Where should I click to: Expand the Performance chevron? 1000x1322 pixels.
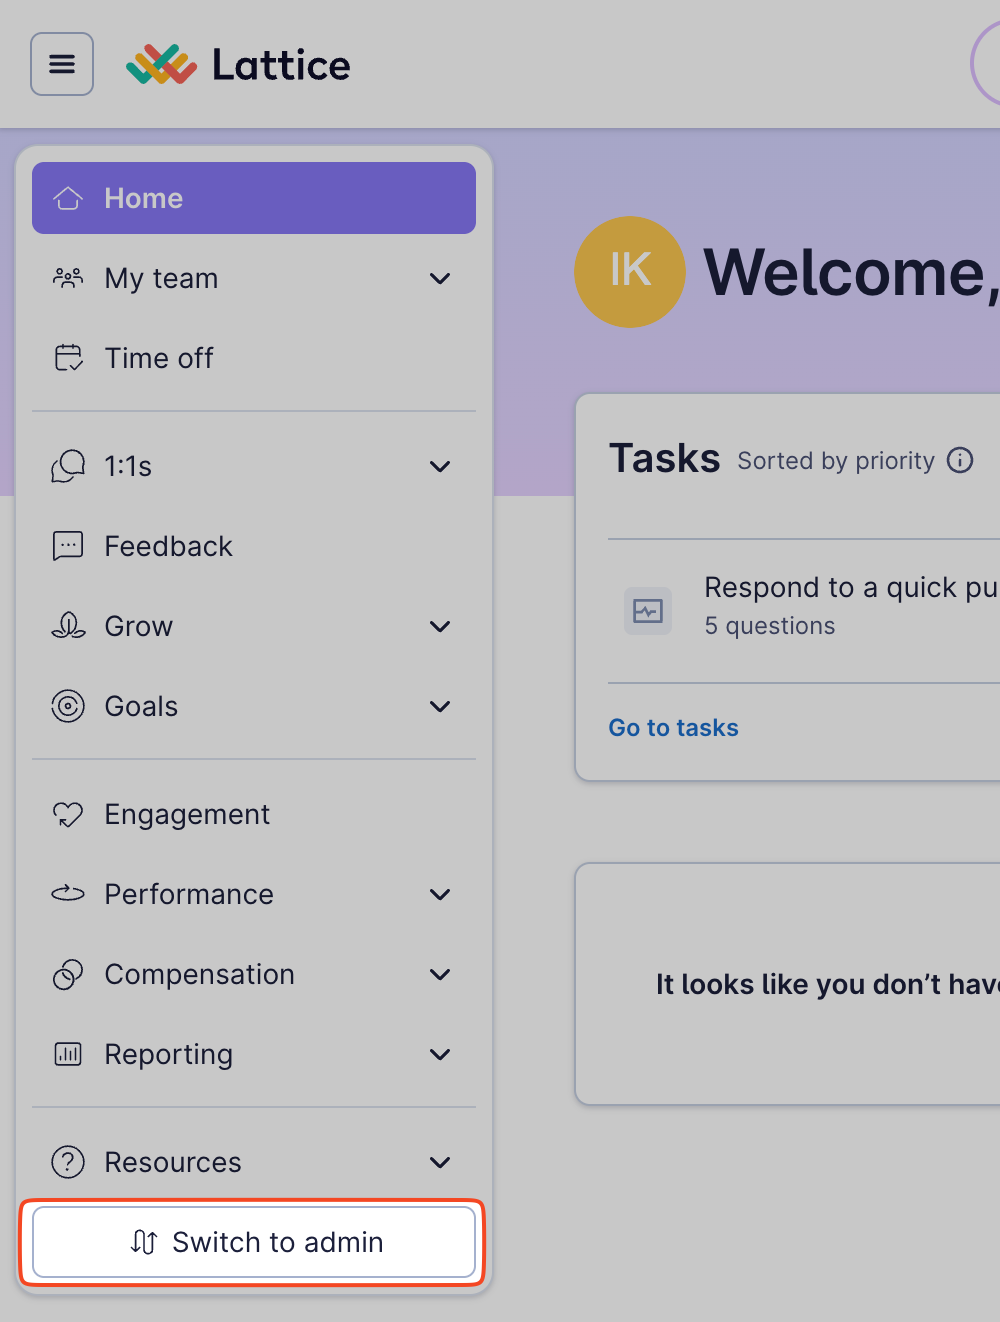tap(440, 894)
